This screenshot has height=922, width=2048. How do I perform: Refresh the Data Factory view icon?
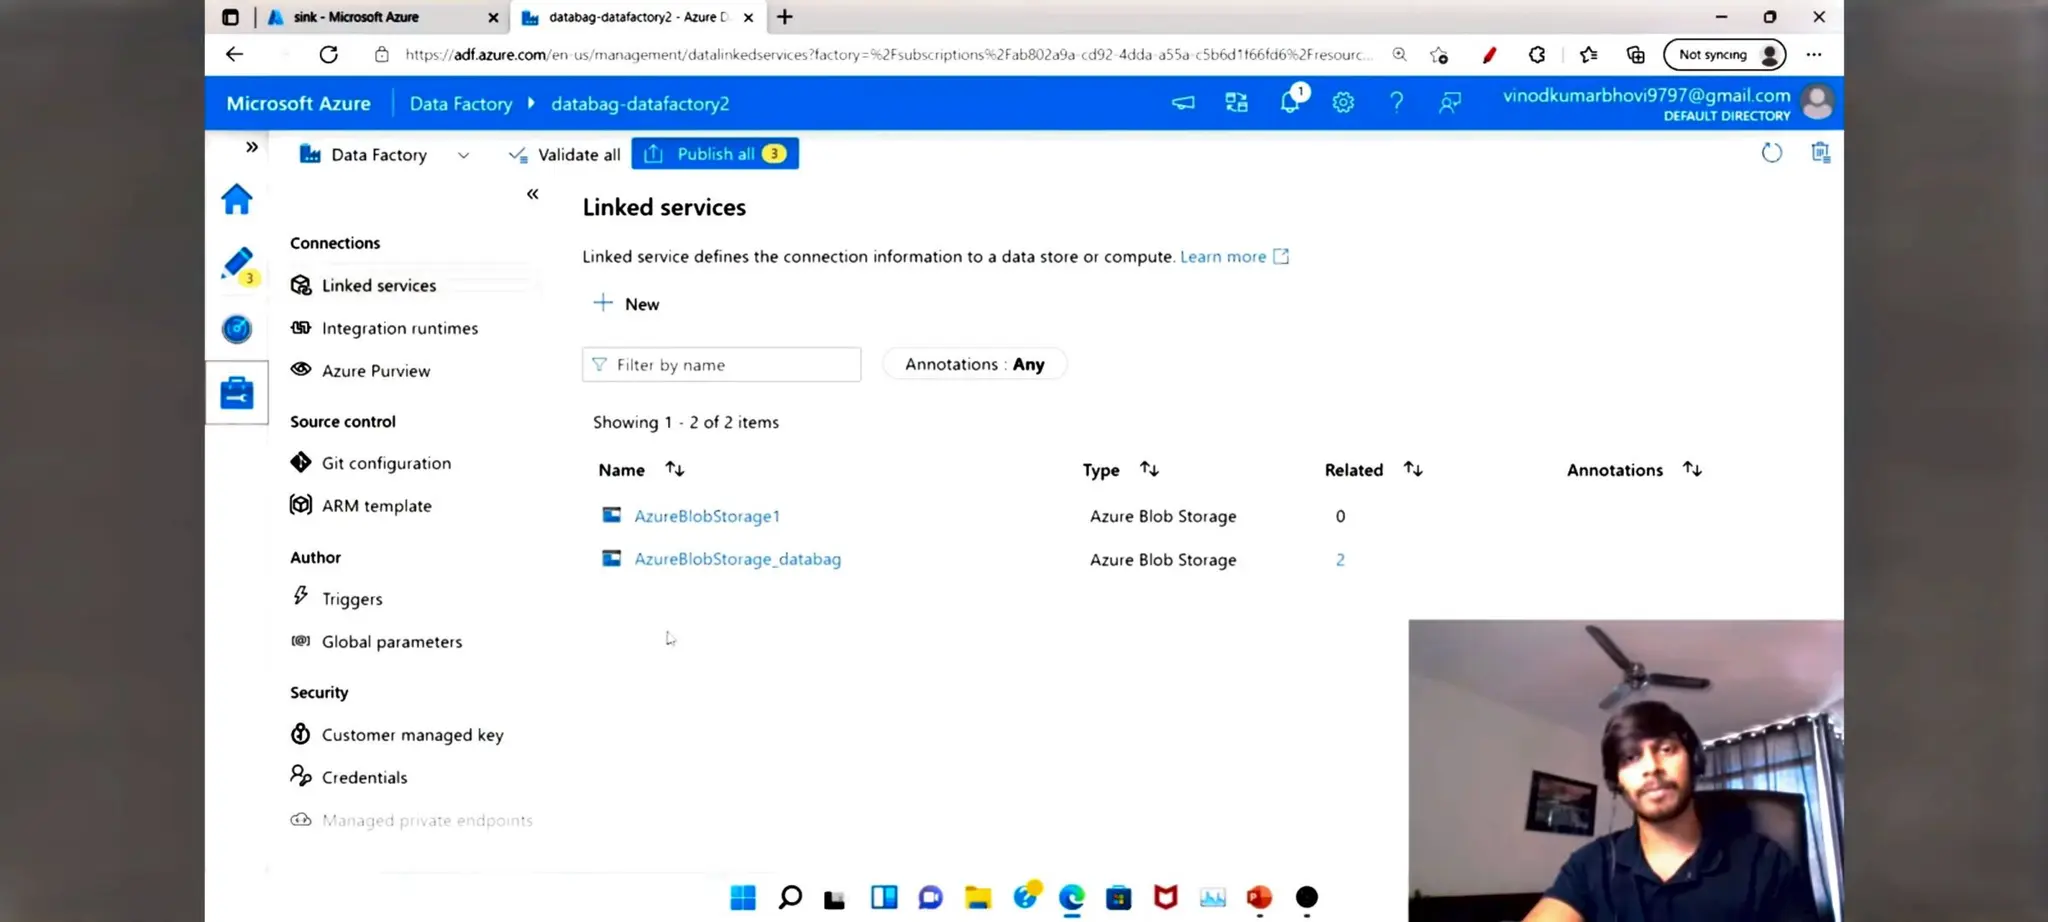1771,153
